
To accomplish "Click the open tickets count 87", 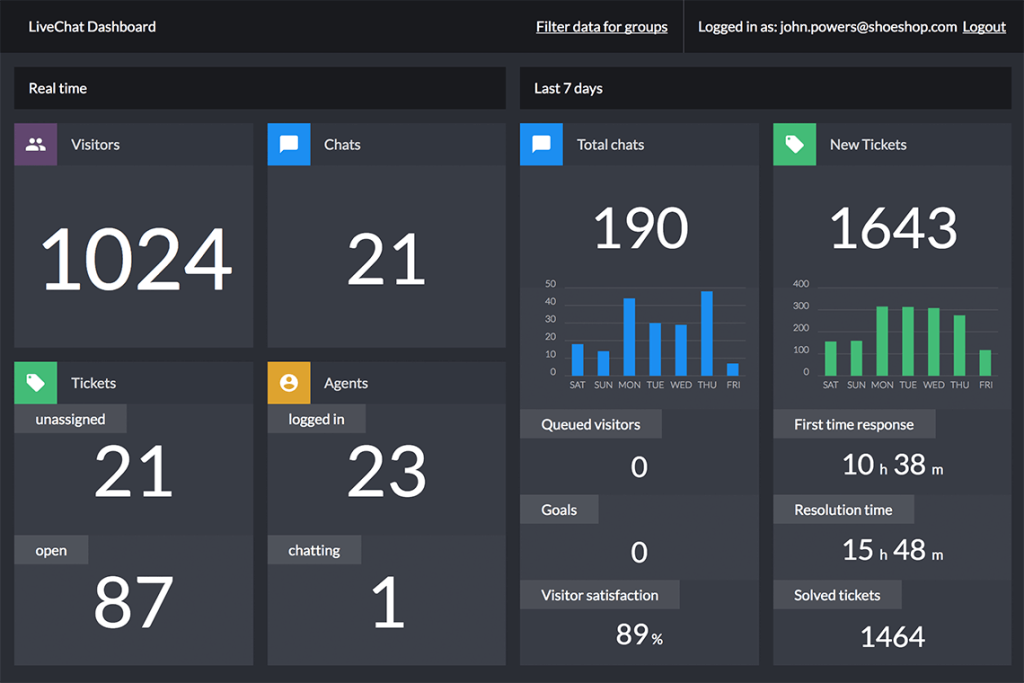I will tap(133, 602).
